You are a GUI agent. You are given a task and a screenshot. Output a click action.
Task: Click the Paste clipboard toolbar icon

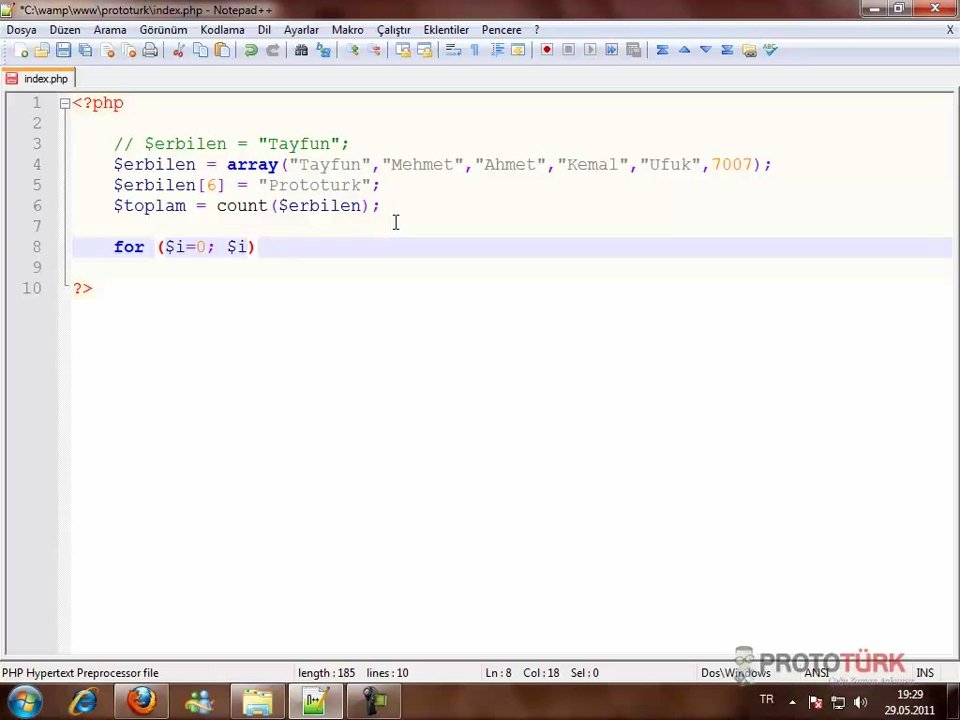click(222, 50)
